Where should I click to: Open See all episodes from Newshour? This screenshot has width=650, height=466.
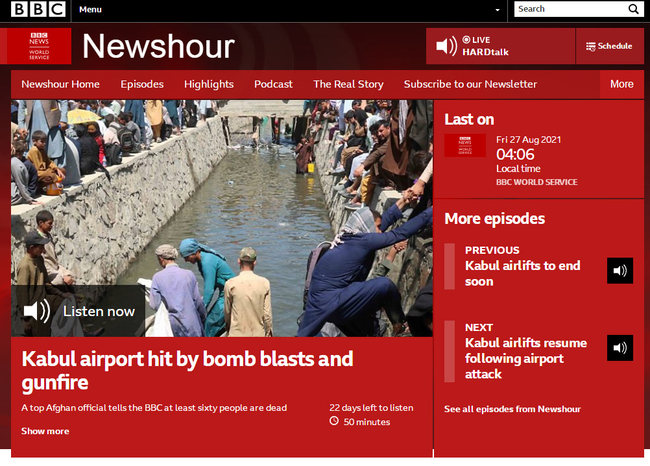click(512, 409)
